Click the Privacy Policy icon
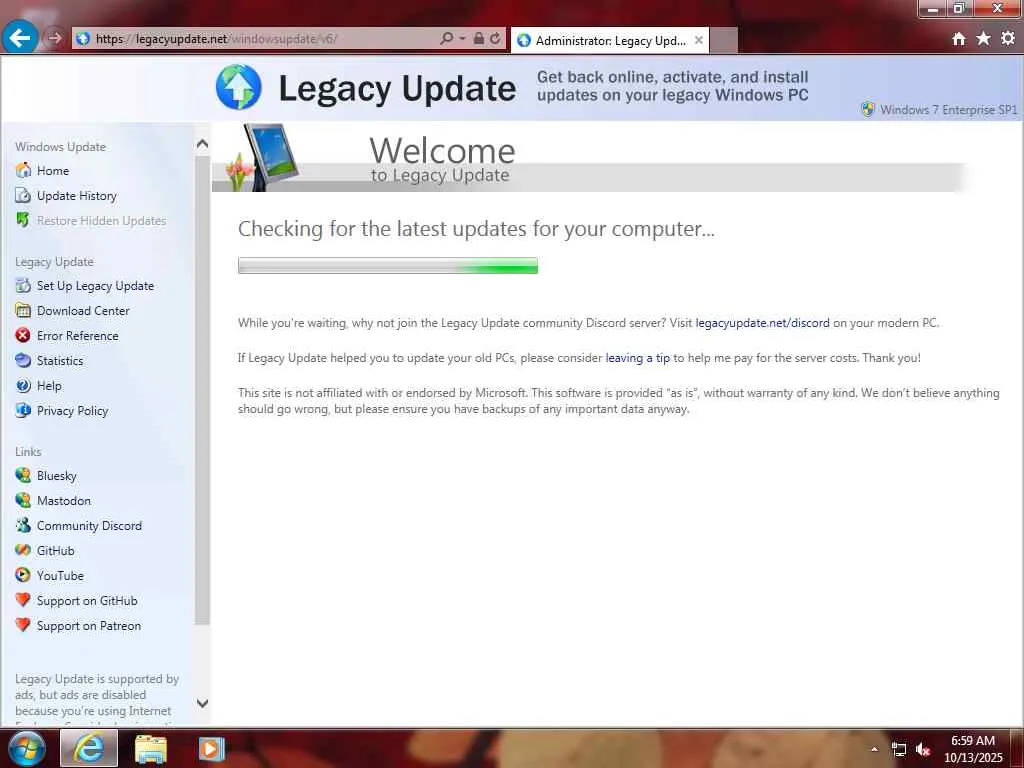Viewport: 1024px width, 768px height. click(23, 410)
